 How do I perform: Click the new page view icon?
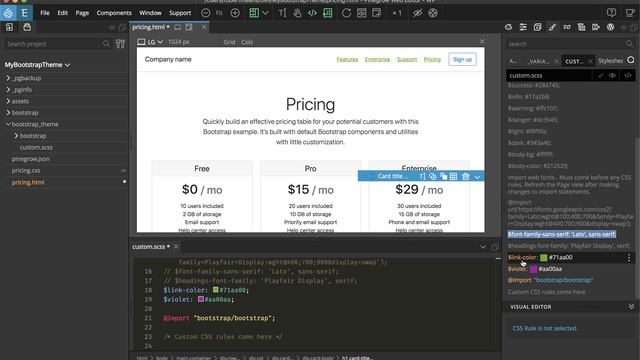(x=376, y=13)
